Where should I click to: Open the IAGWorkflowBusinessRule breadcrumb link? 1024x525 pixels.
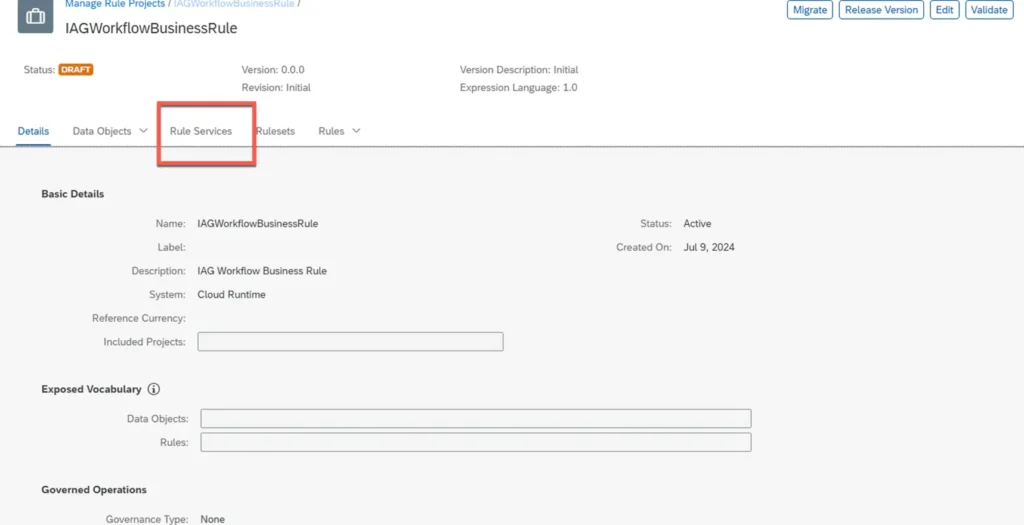234,4
